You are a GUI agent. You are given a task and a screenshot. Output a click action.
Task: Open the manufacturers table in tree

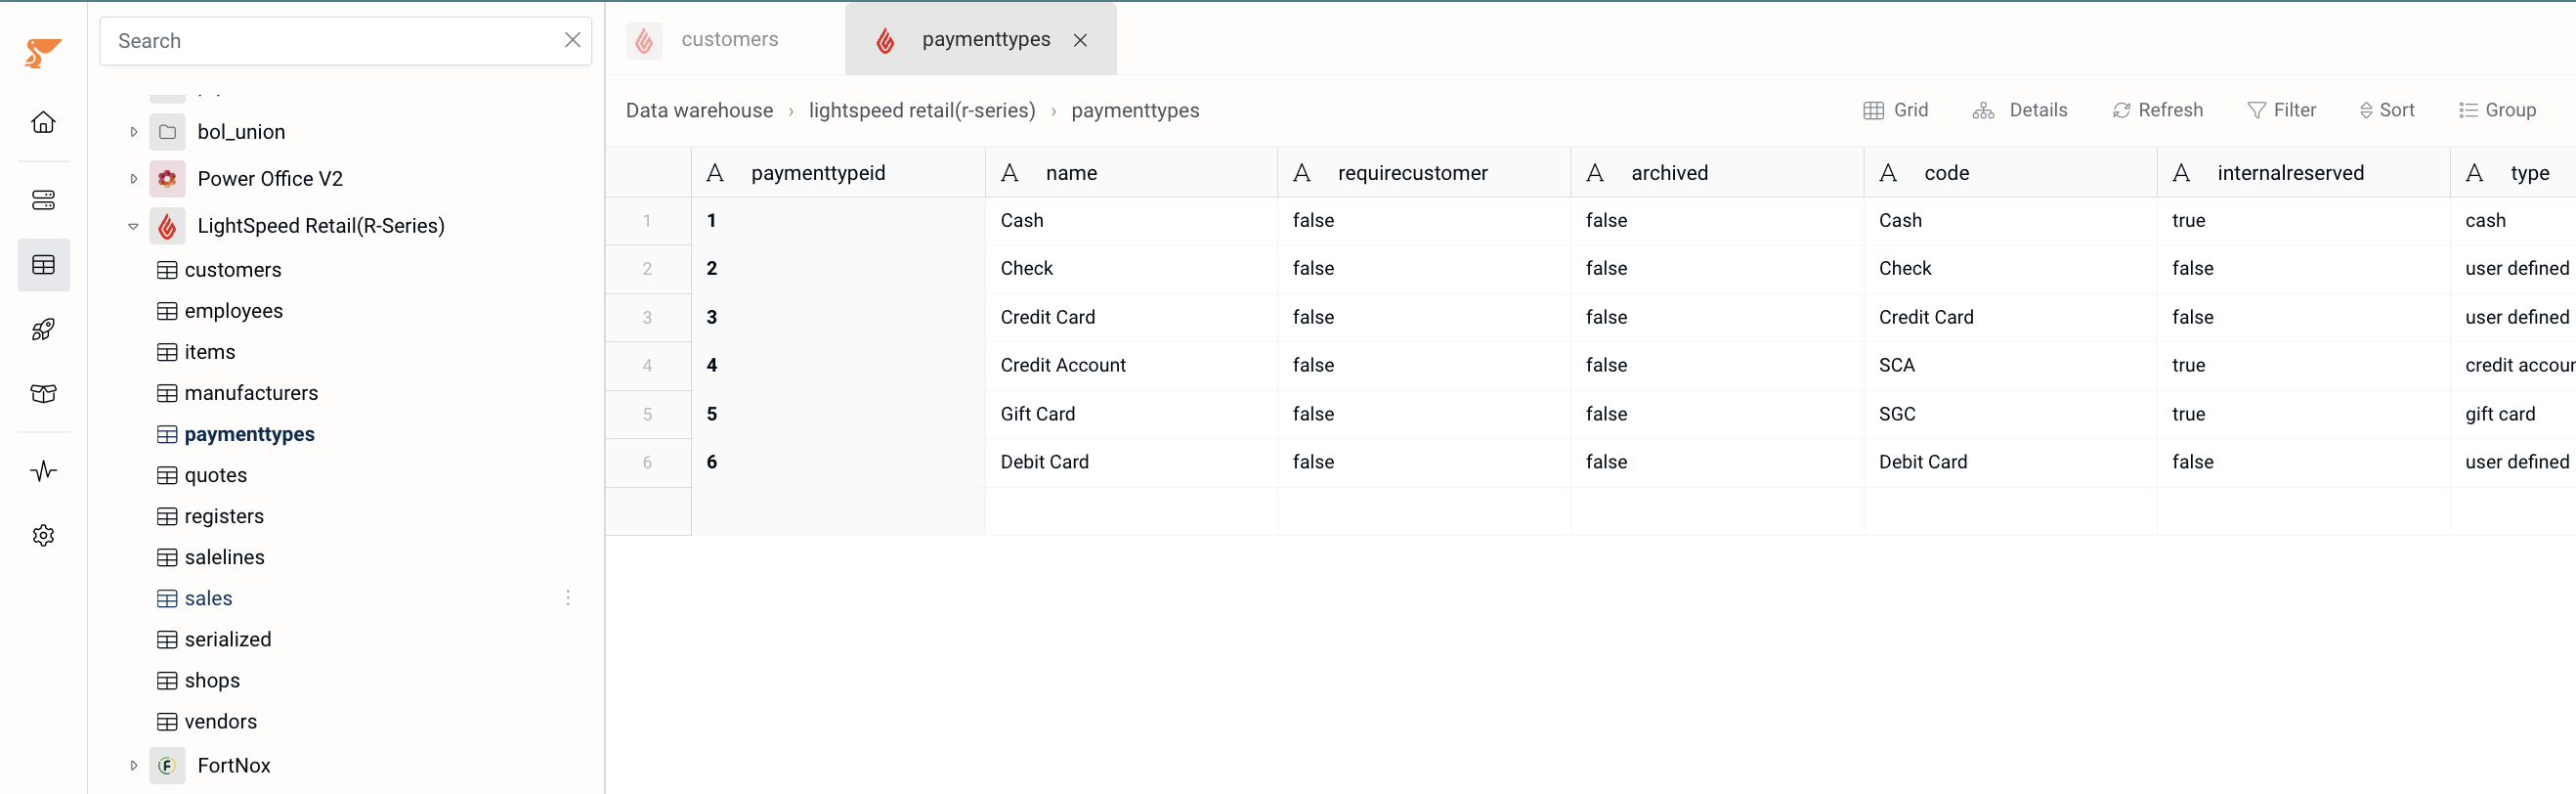(x=251, y=393)
